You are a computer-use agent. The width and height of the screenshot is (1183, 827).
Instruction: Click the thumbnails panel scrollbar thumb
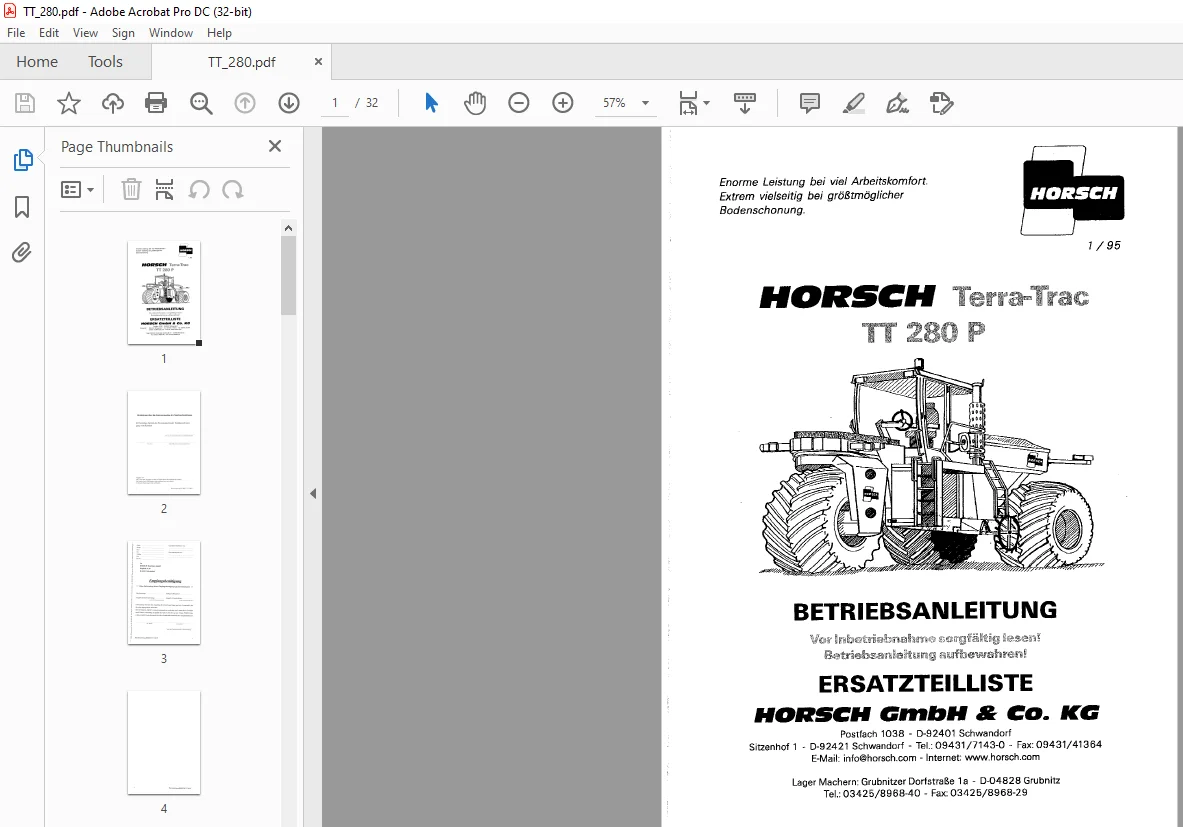[x=288, y=275]
